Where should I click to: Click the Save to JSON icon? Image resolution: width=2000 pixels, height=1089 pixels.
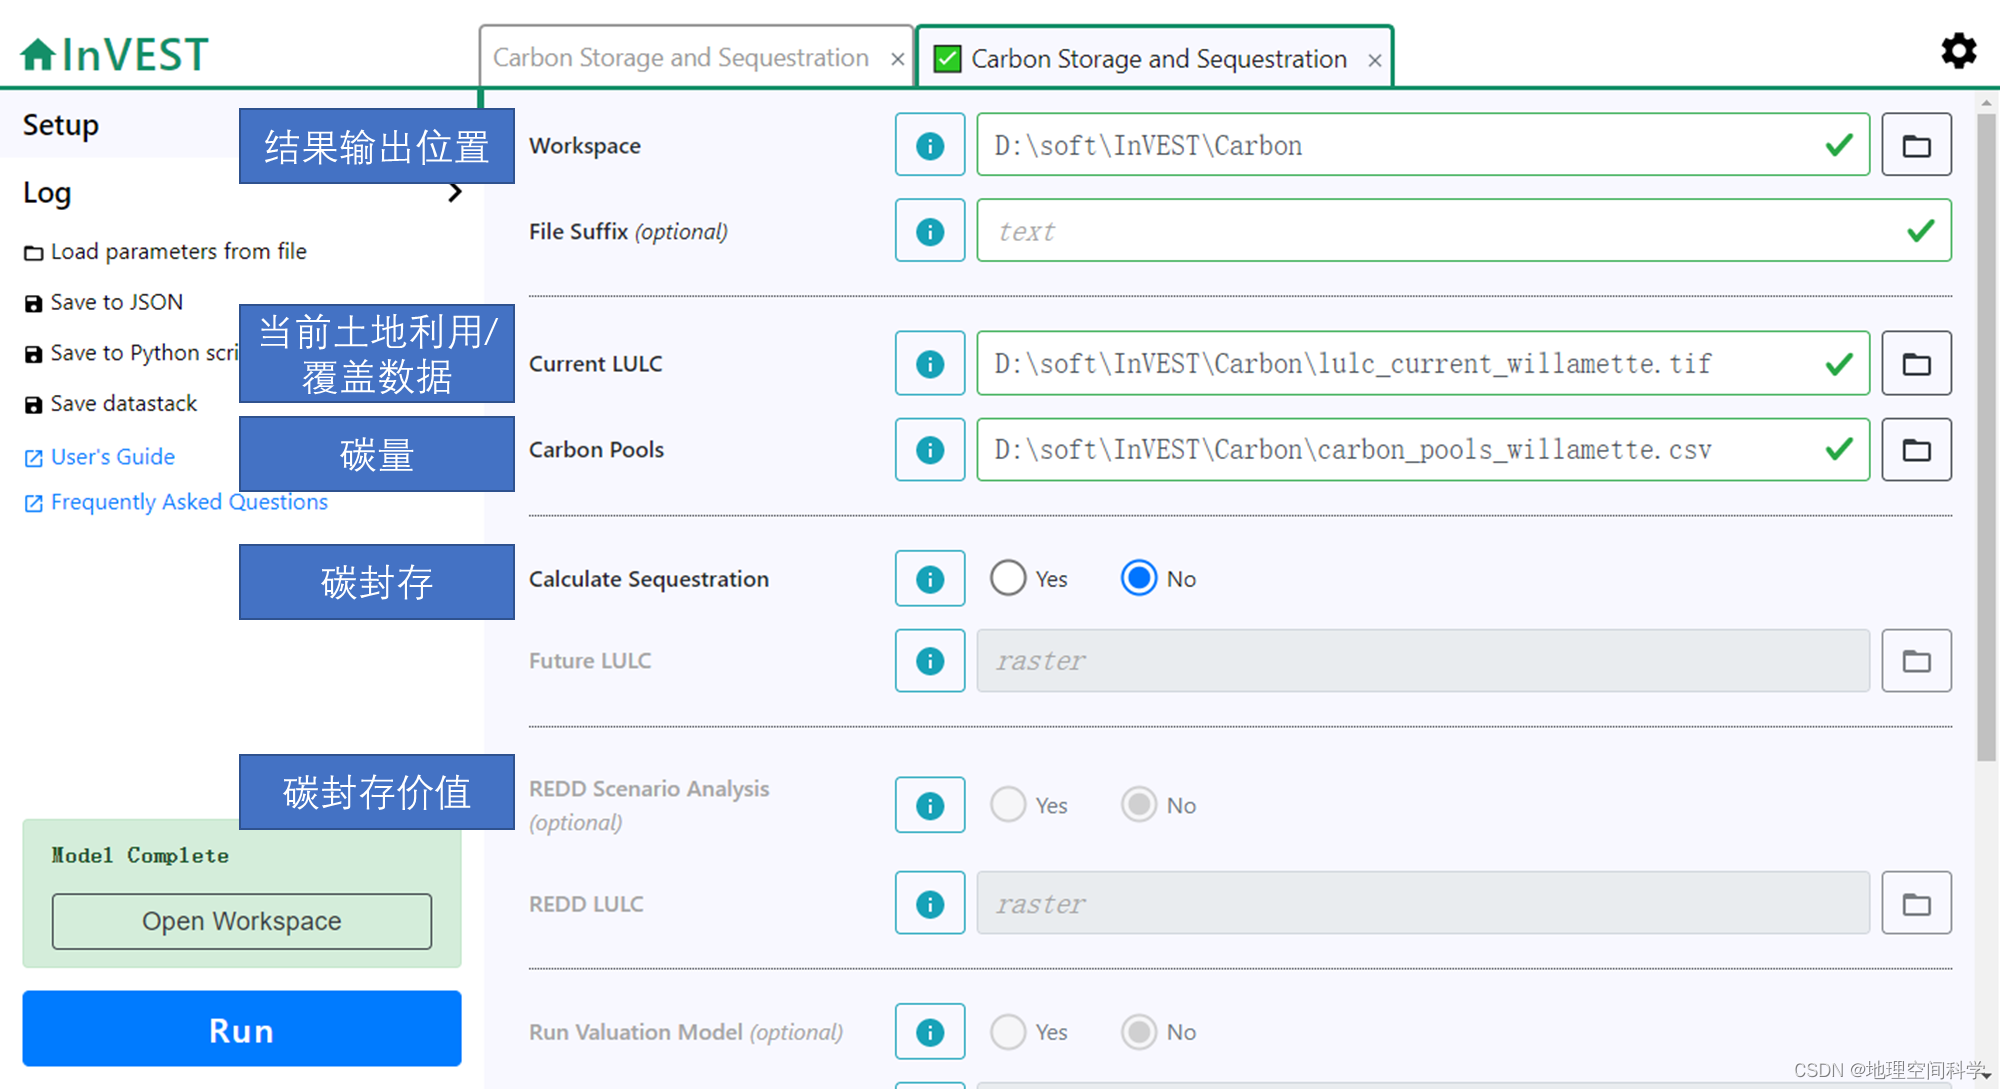(x=34, y=303)
